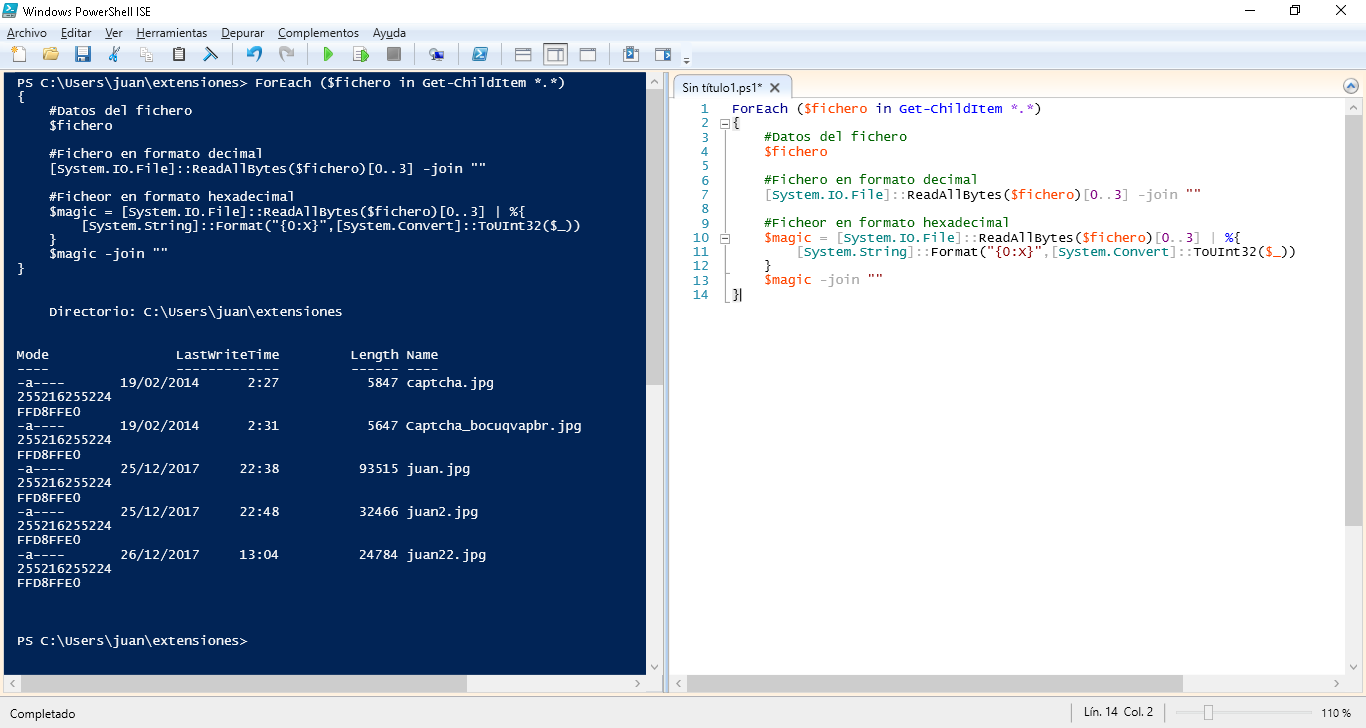Viewport: 1366px width, 728px height.
Task: Open a script with the folder icon
Action: coord(50,54)
